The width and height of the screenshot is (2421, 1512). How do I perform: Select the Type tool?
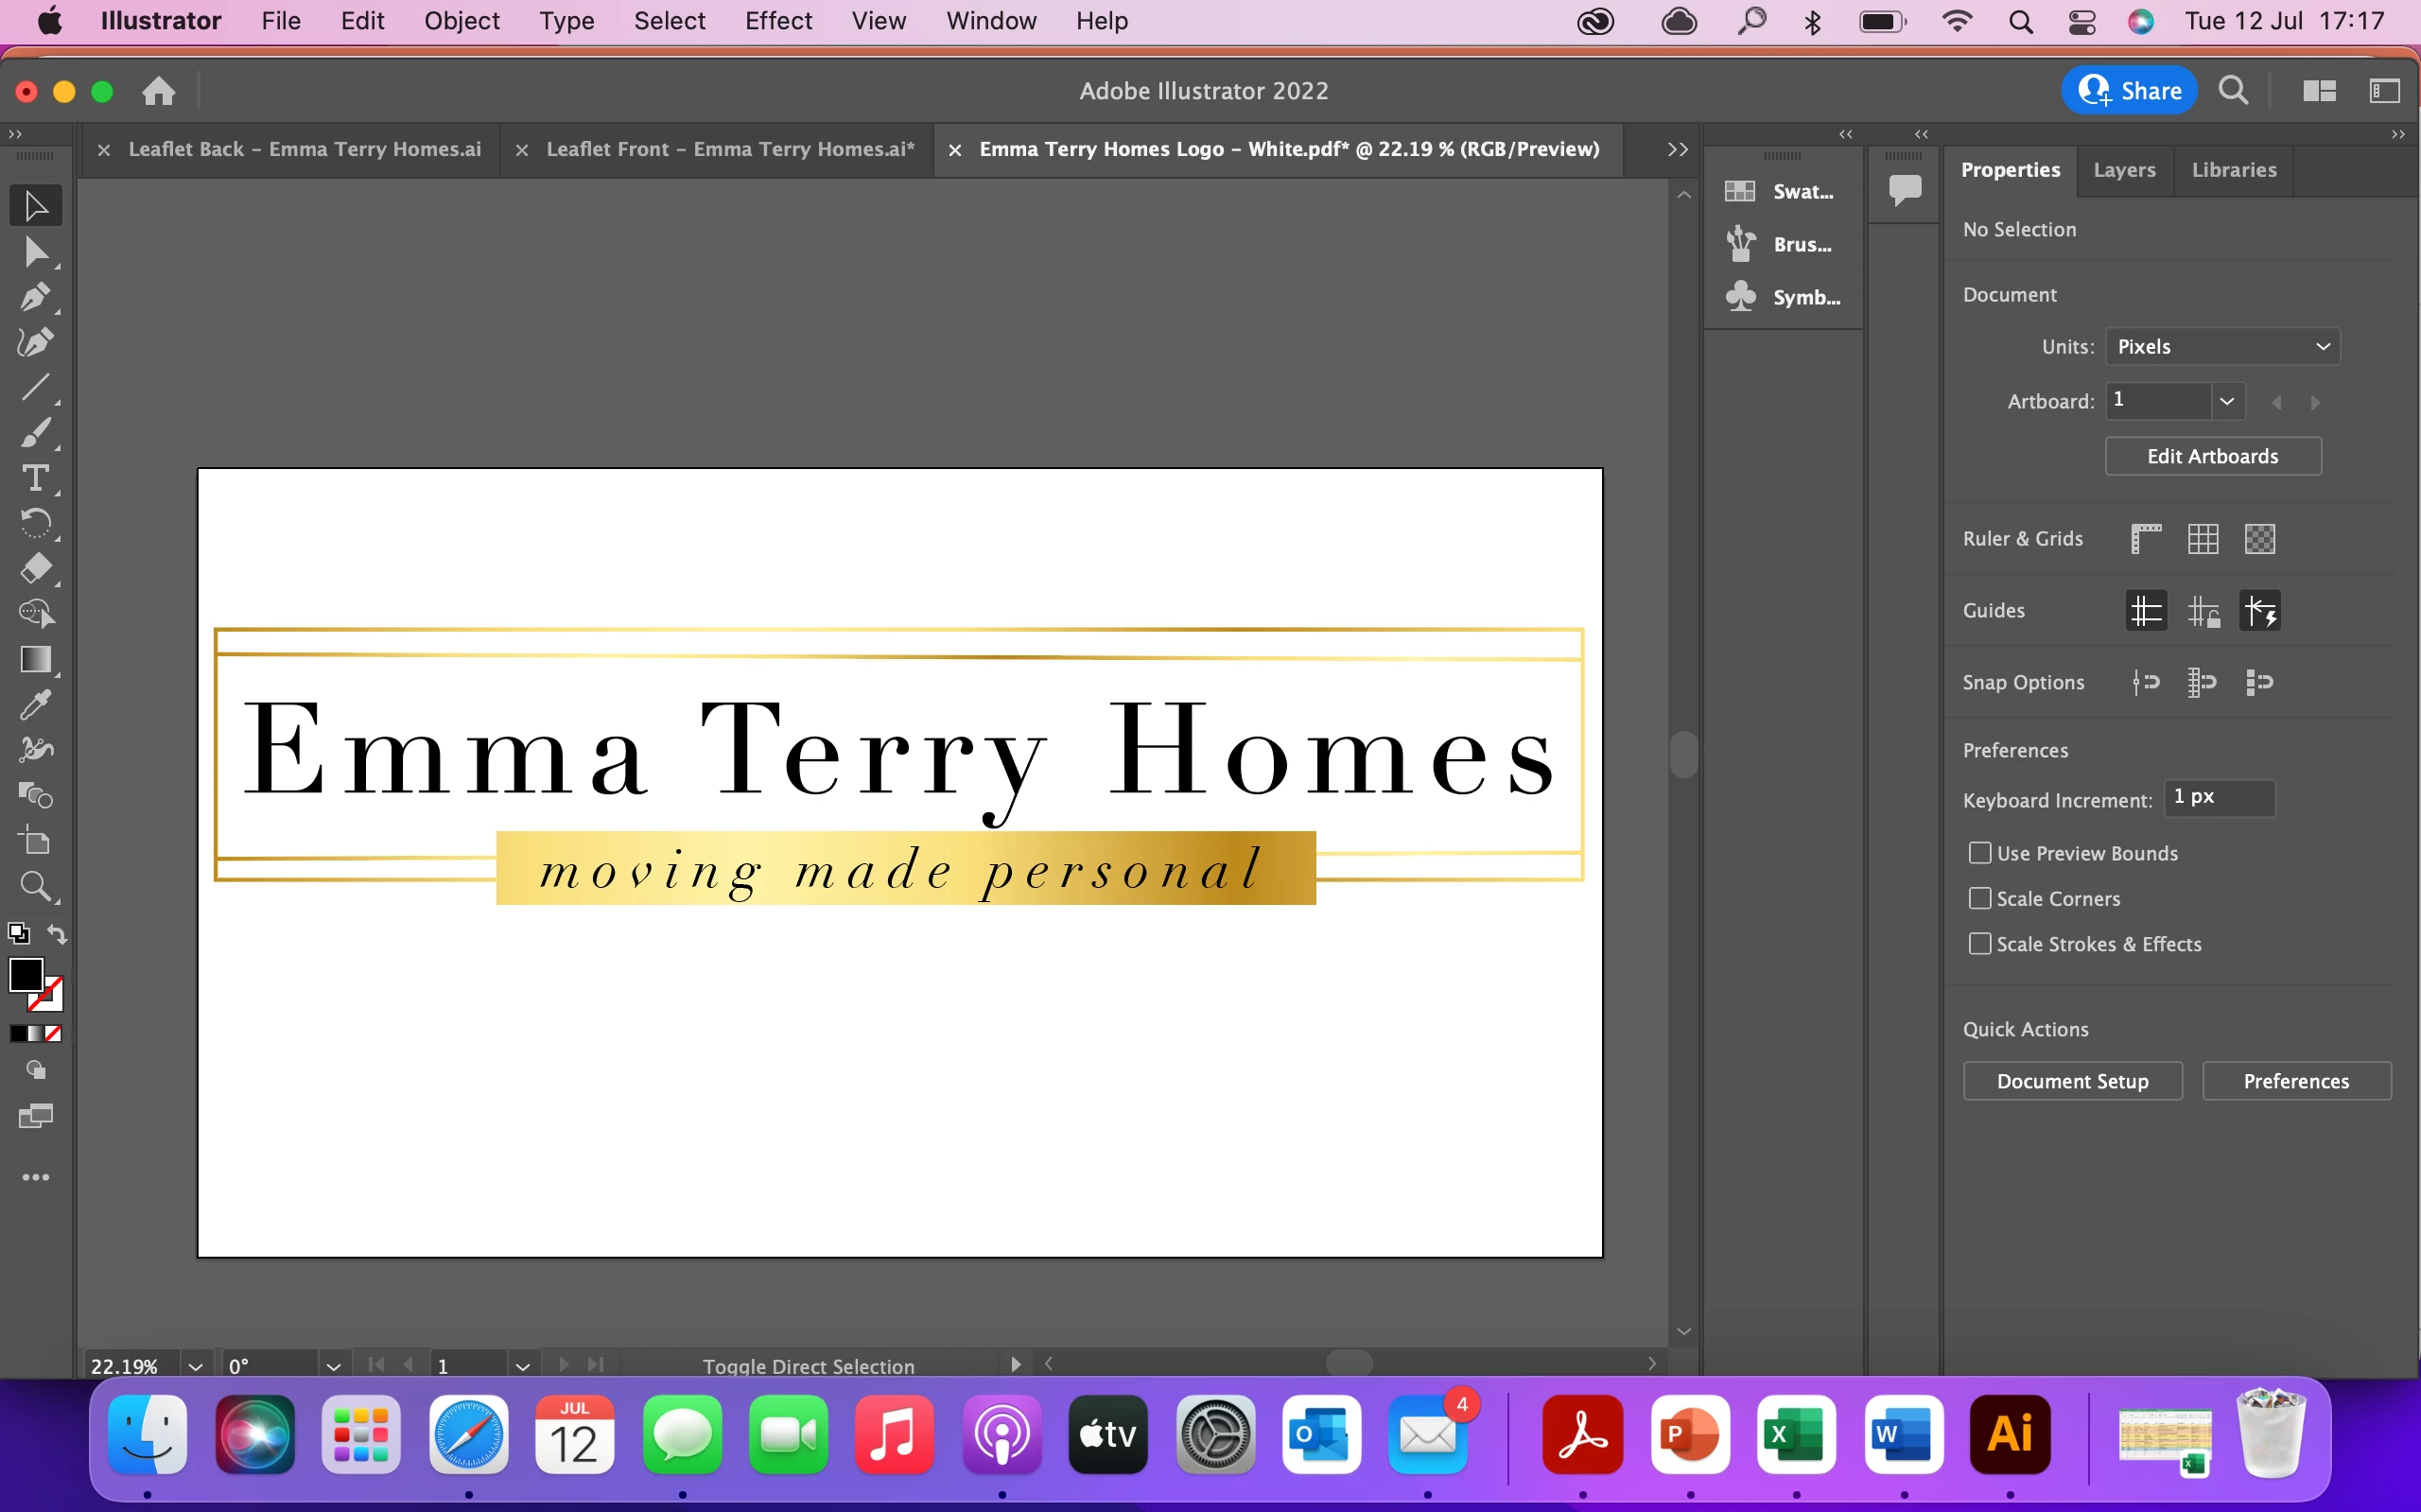point(35,478)
